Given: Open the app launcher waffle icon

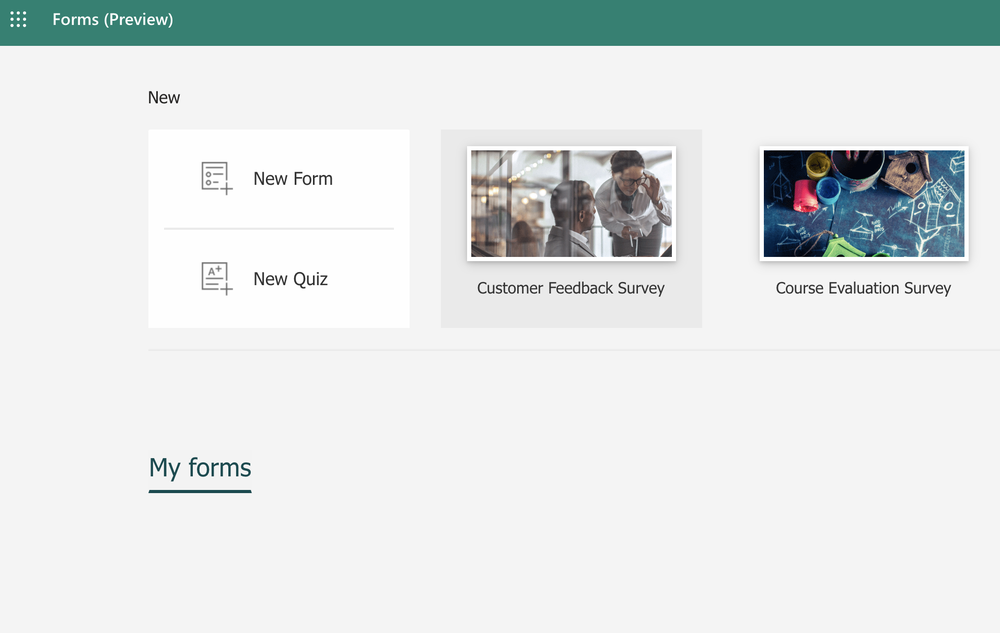Looking at the screenshot, I should (x=18, y=19).
